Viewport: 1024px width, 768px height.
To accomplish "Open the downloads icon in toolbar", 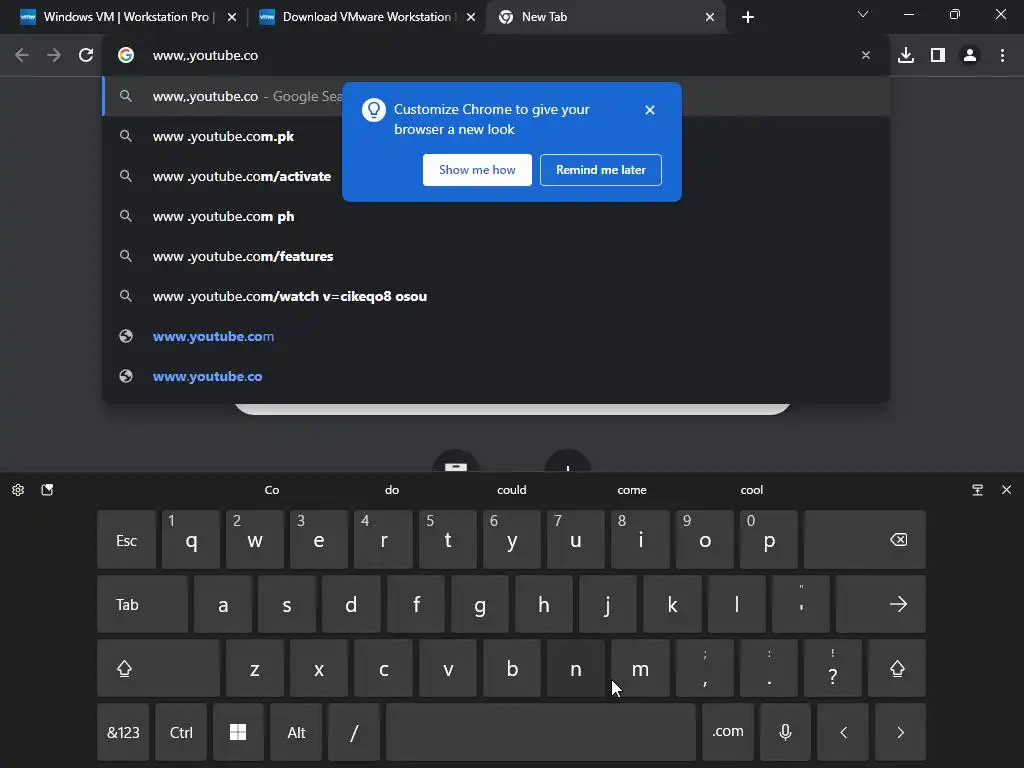I will (906, 56).
